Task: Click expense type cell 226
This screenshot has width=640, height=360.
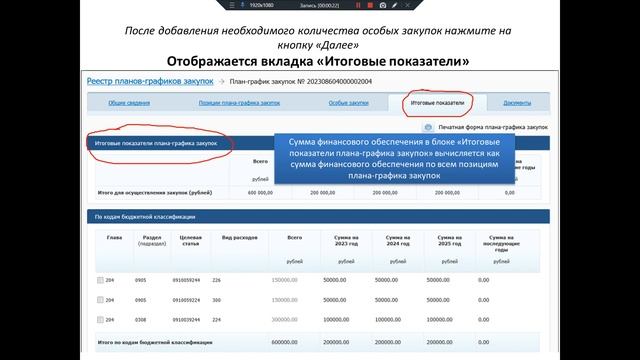Action: point(216,280)
